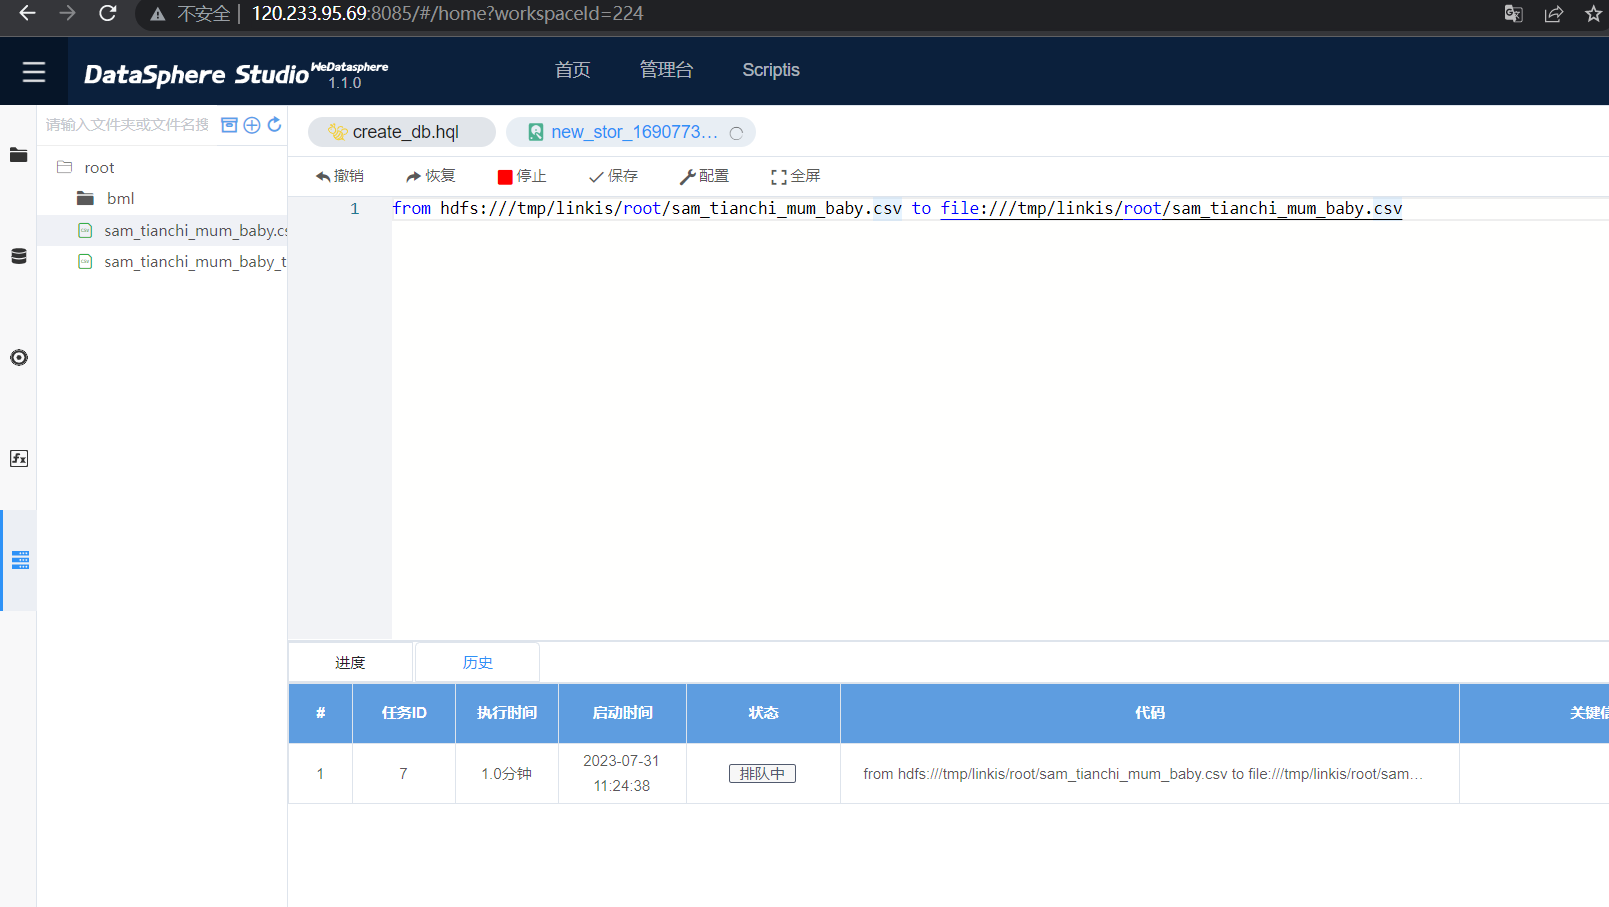
Task: Select sam_tianchi_mum_baby_t file
Action: (183, 261)
